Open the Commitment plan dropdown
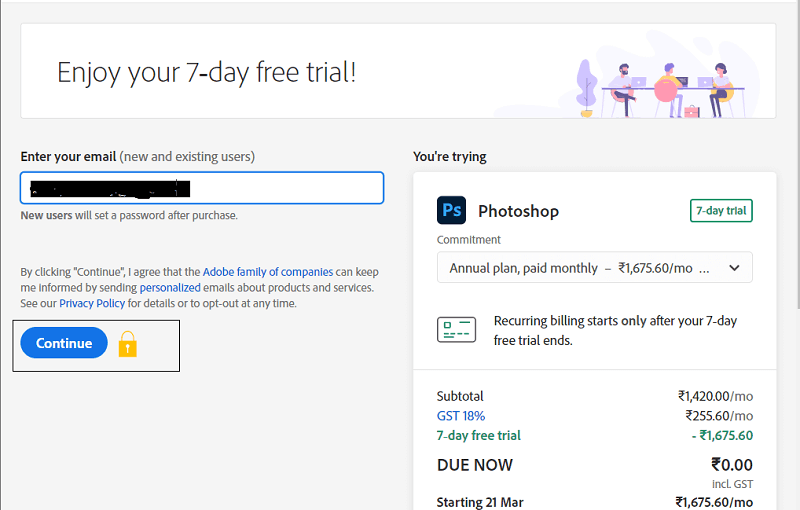The image size is (800, 510). pos(594,268)
